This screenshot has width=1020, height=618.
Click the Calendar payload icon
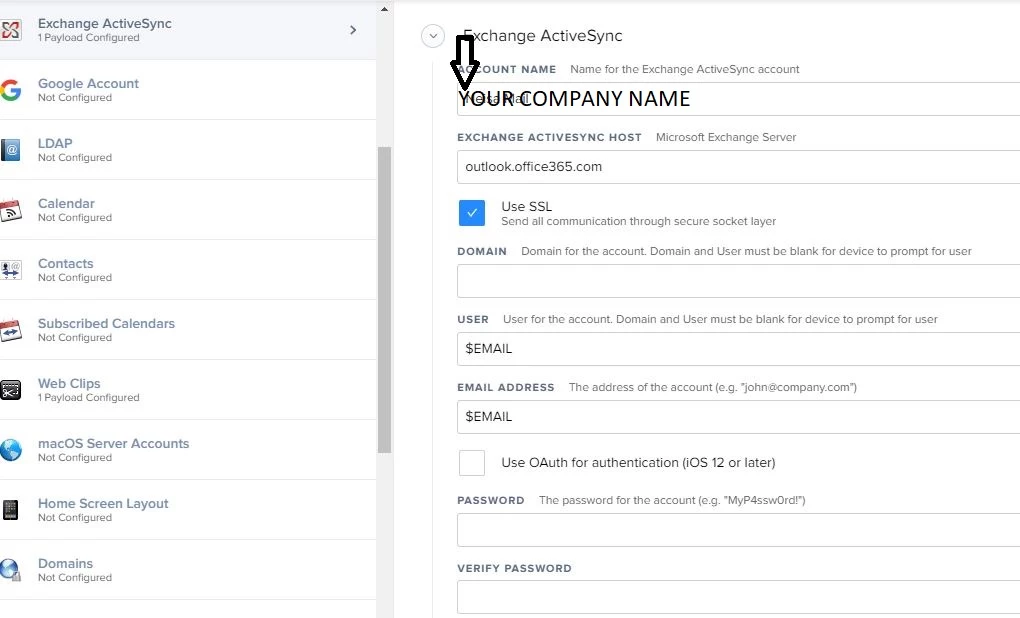tap(10, 210)
